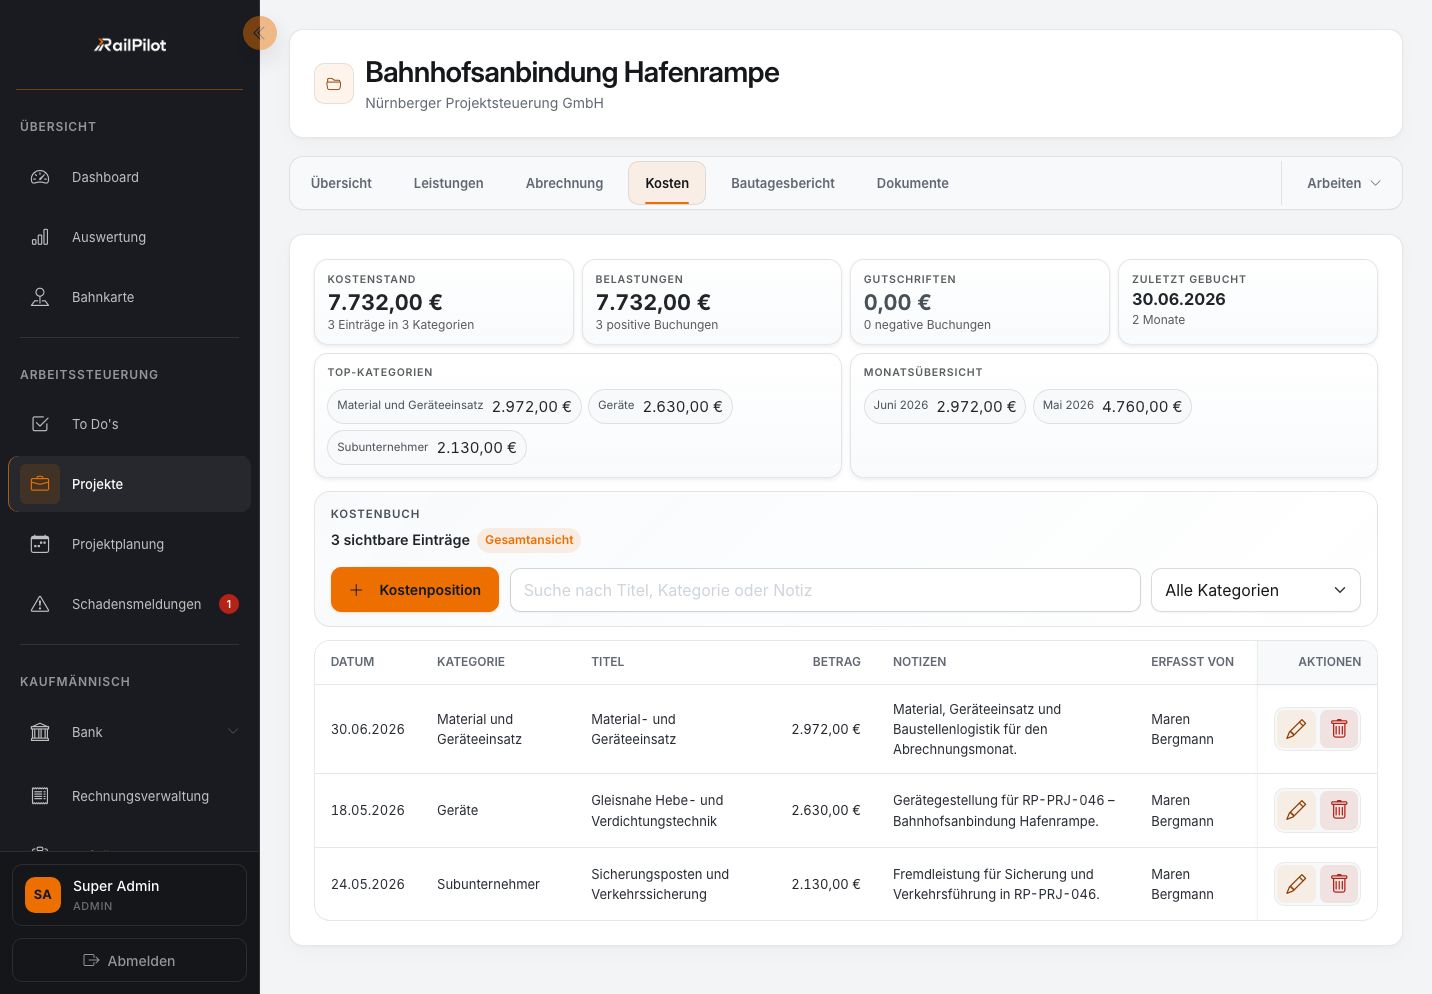Click the Datum column header

[x=353, y=662]
